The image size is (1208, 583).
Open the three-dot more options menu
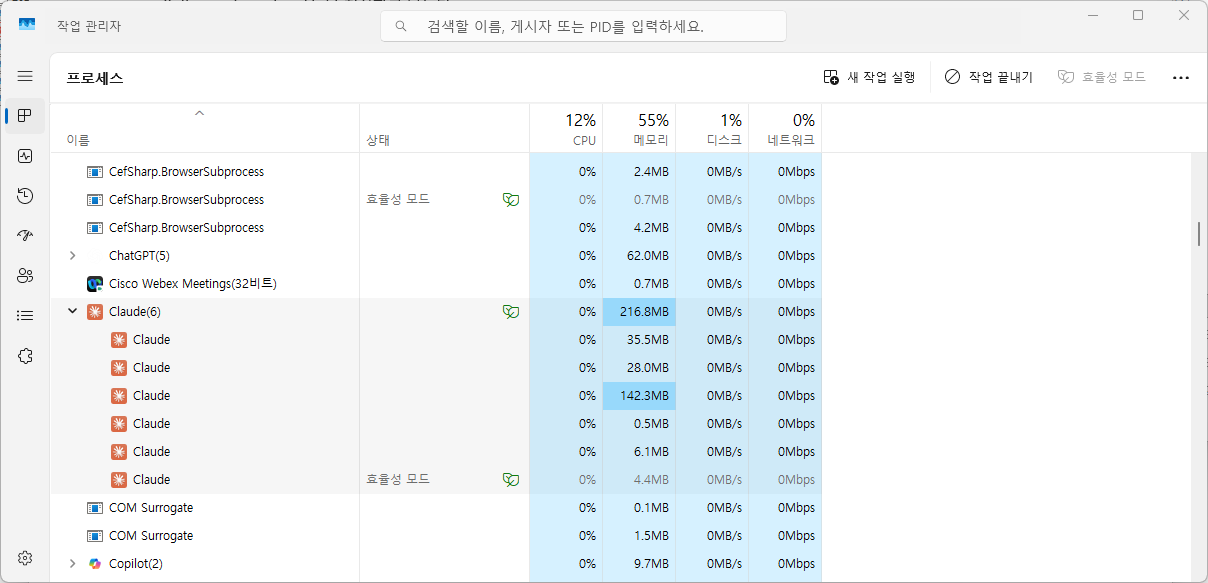point(1181,77)
